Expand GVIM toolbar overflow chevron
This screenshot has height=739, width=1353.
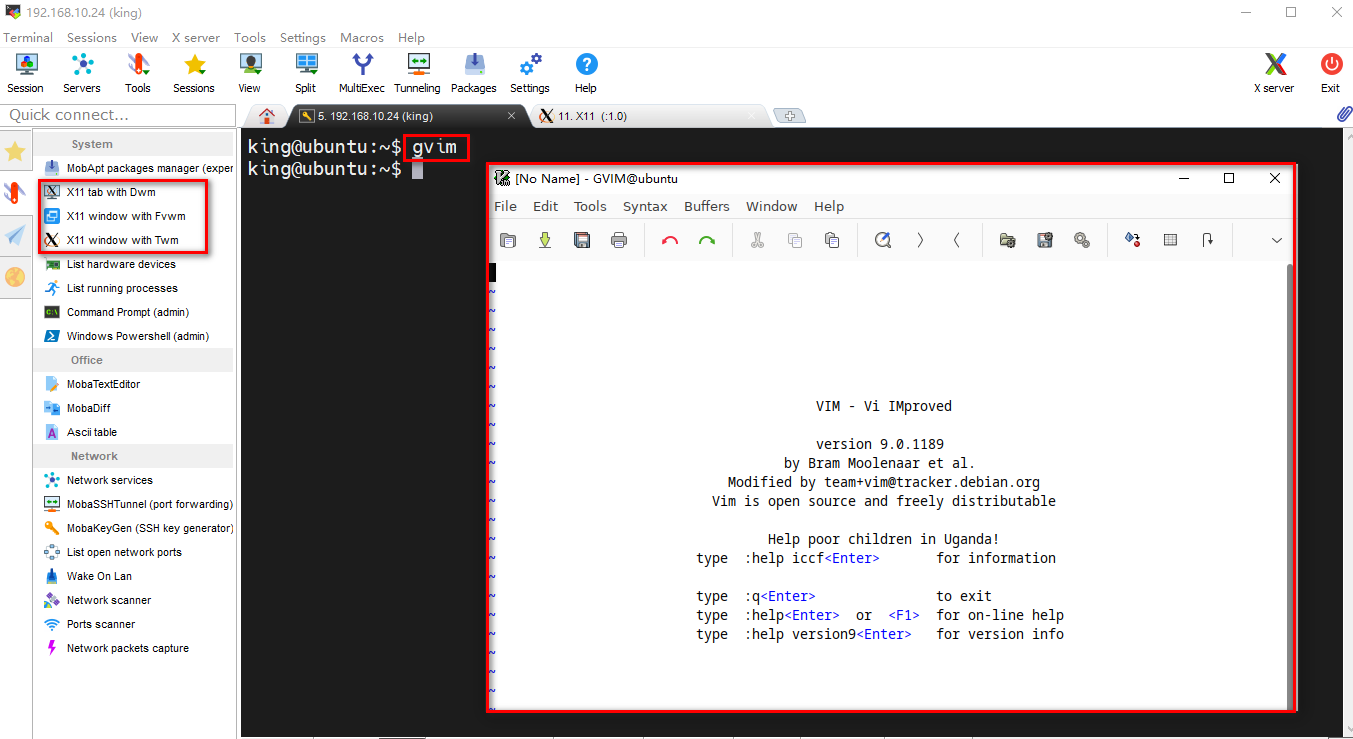point(1276,240)
